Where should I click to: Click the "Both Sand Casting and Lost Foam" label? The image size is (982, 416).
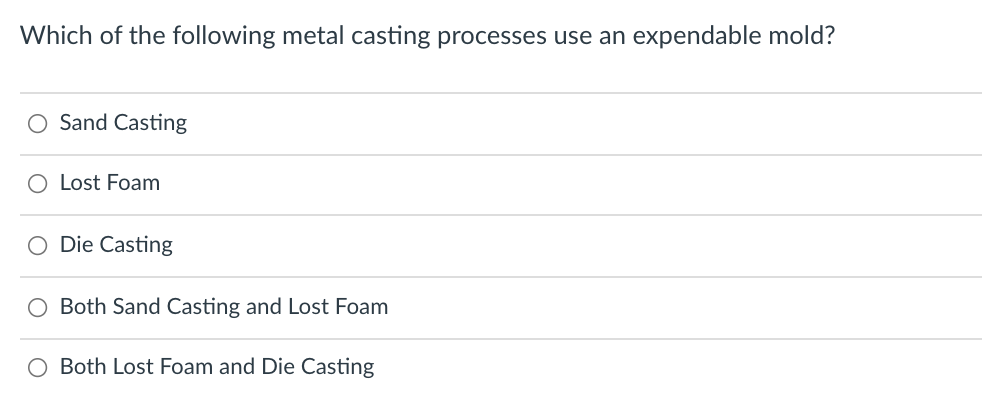click(224, 306)
